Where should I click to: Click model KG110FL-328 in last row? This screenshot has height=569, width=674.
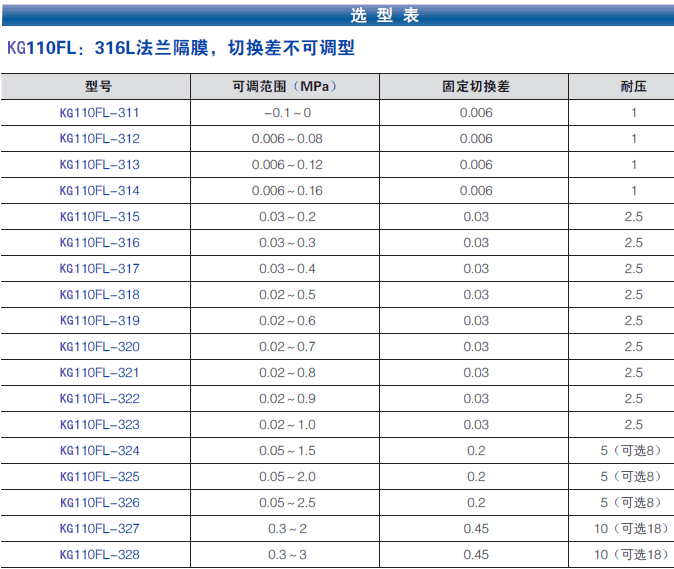100,555
